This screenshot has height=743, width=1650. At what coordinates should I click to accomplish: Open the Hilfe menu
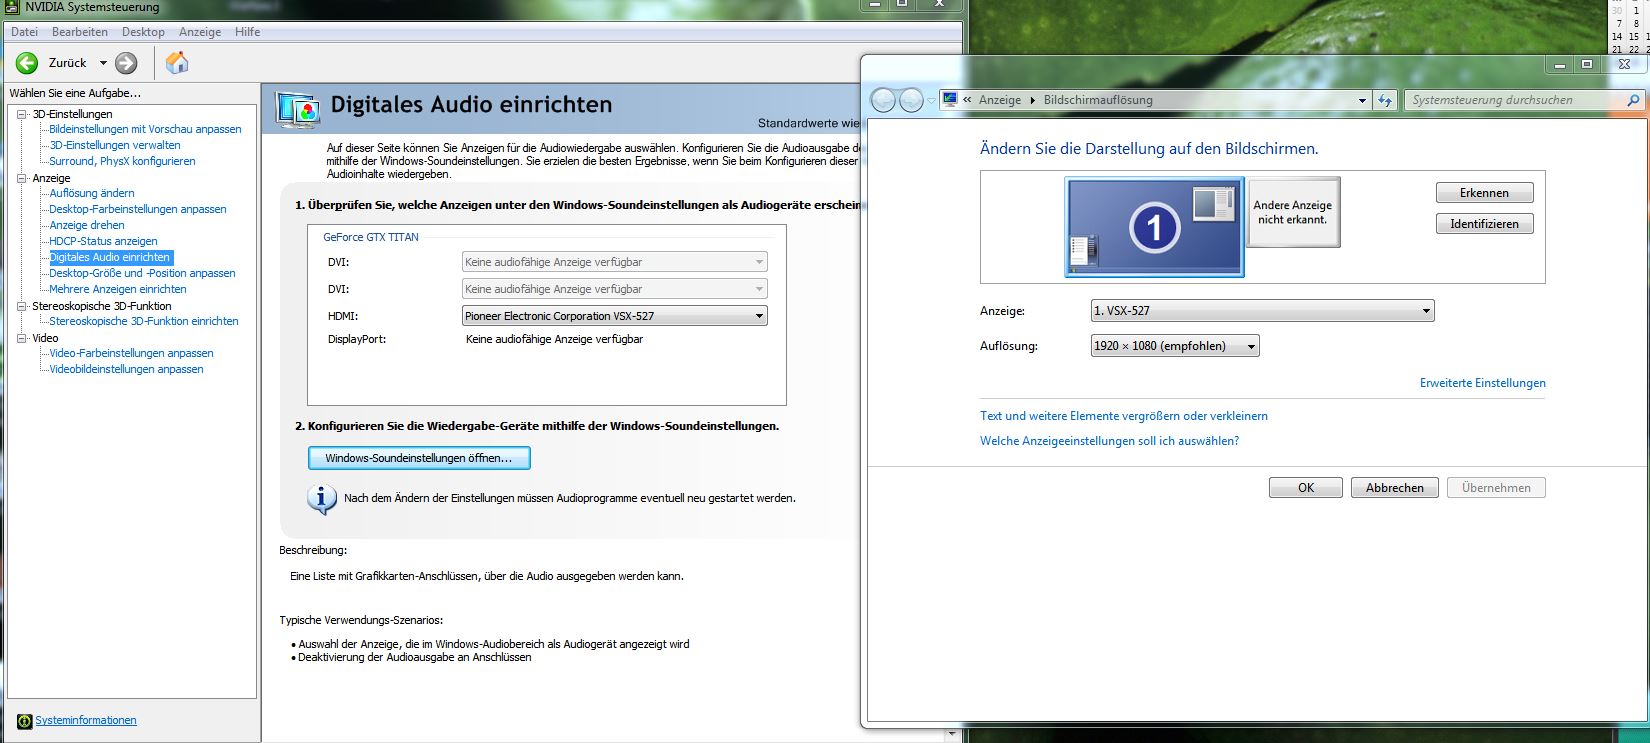click(247, 32)
